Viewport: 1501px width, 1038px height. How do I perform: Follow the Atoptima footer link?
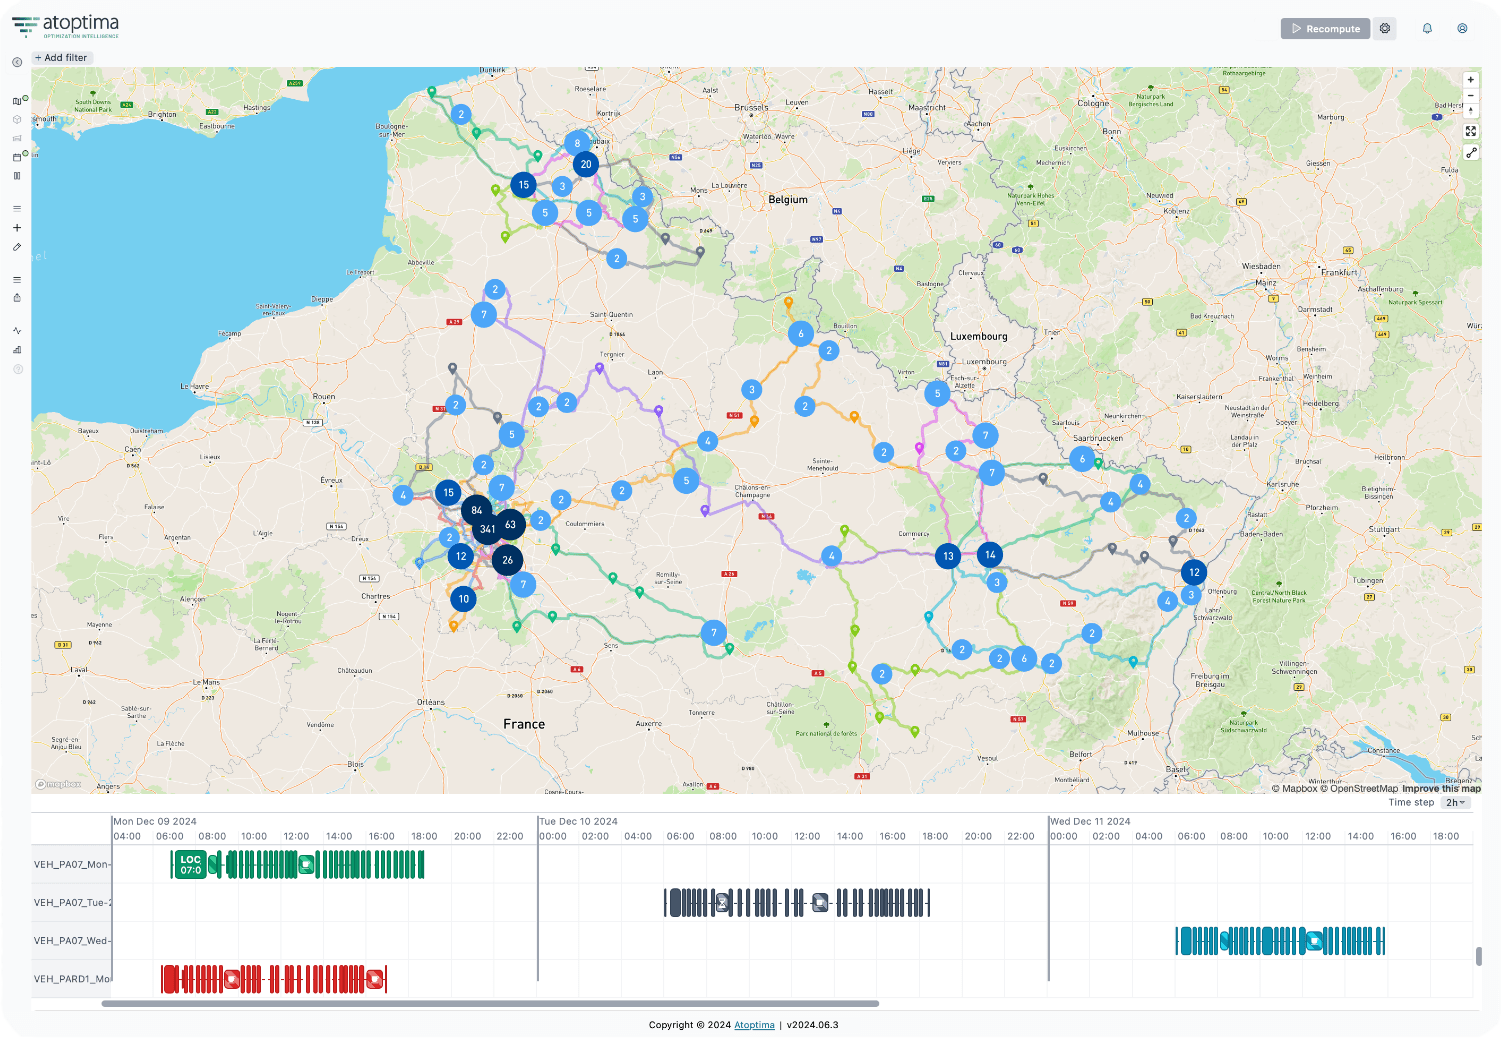754,1025
